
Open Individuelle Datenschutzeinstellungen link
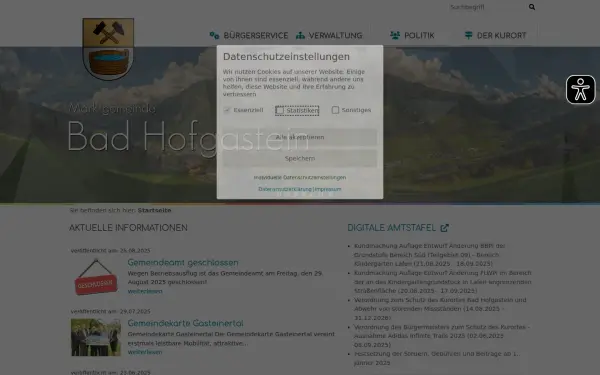click(x=300, y=178)
